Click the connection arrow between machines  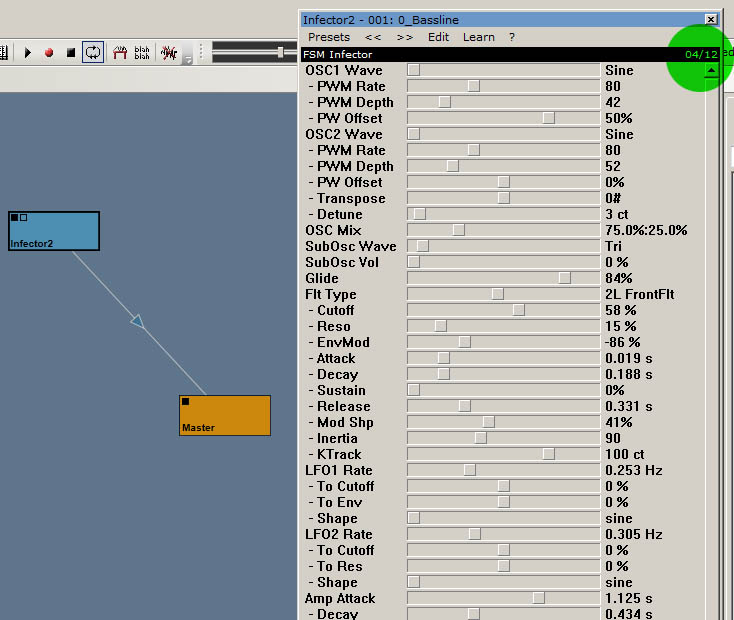tap(137, 321)
